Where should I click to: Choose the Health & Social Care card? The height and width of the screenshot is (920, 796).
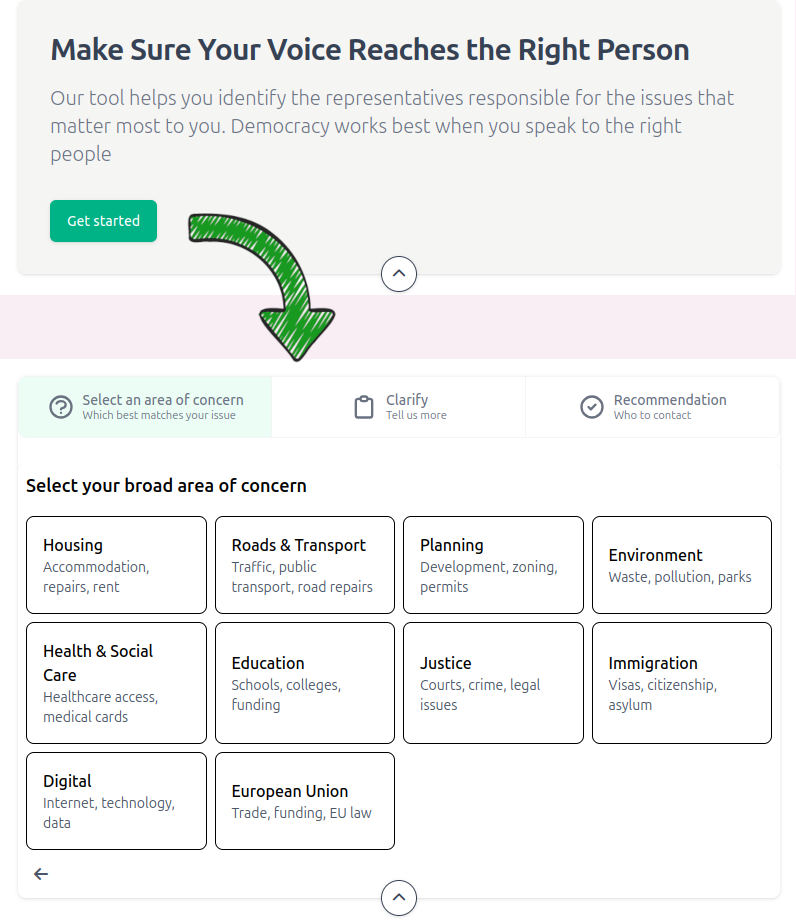click(116, 683)
